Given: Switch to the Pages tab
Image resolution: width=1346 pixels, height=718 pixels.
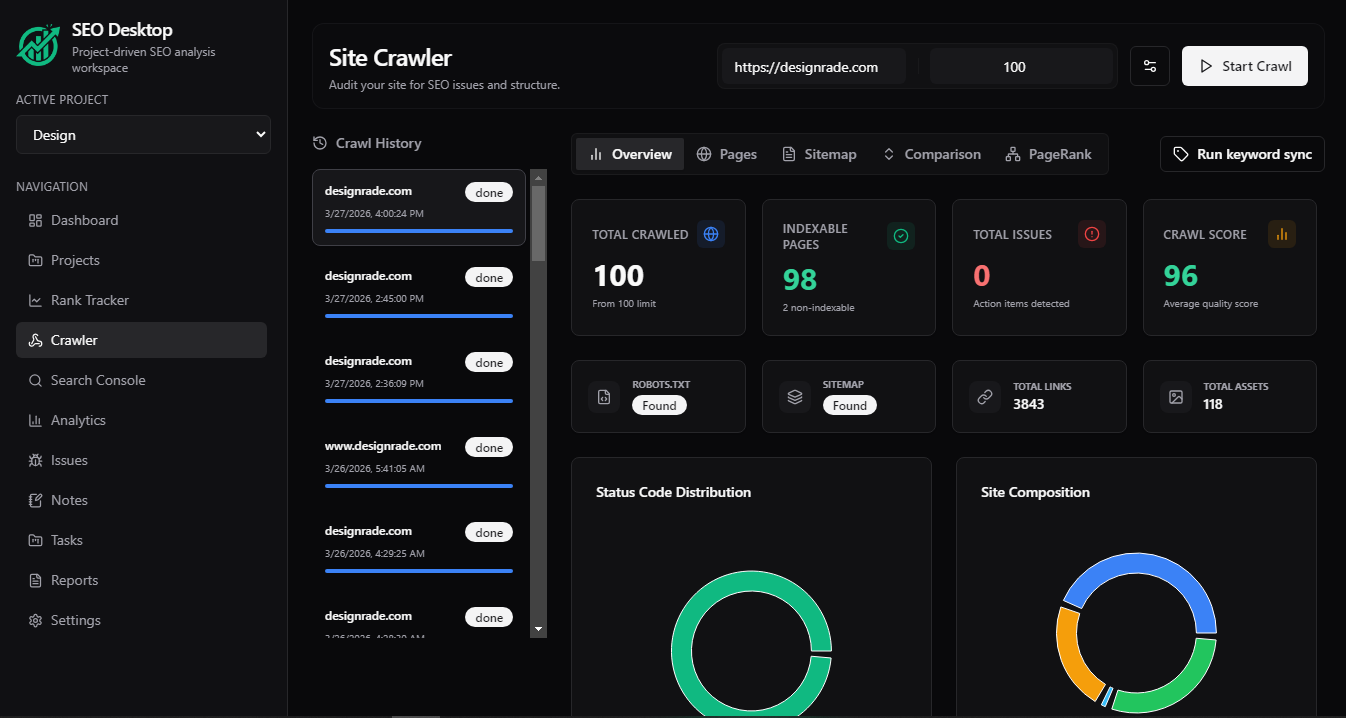Looking at the screenshot, I should (727, 154).
